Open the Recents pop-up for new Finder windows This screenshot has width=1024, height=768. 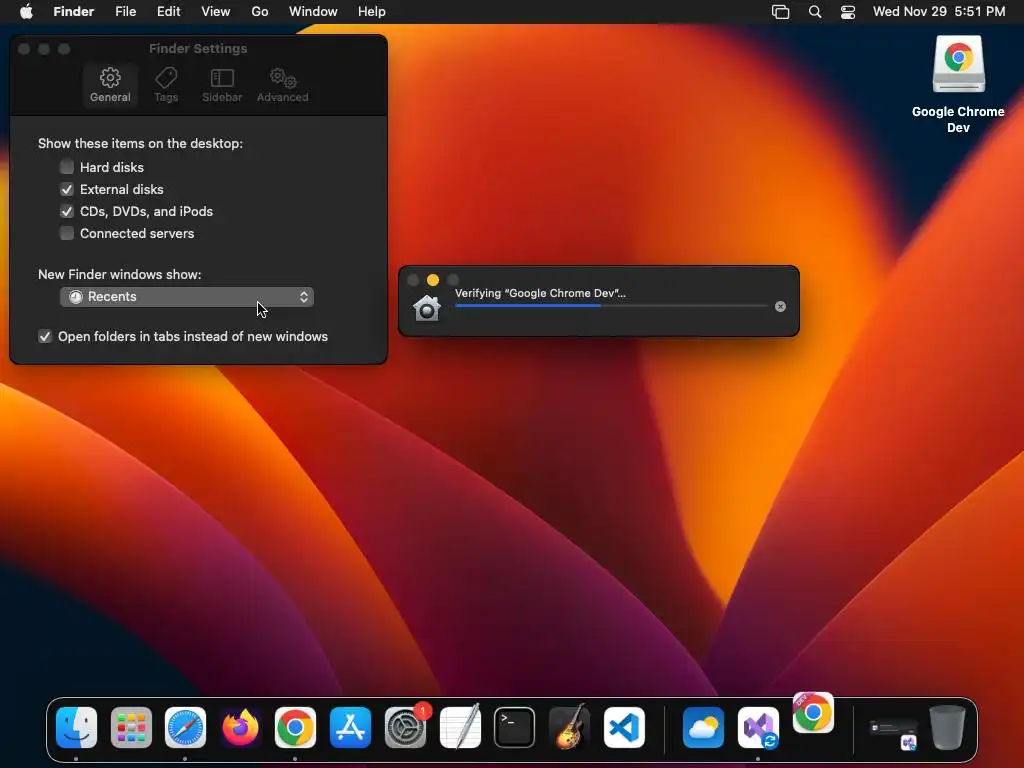pyautogui.click(x=187, y=296)
